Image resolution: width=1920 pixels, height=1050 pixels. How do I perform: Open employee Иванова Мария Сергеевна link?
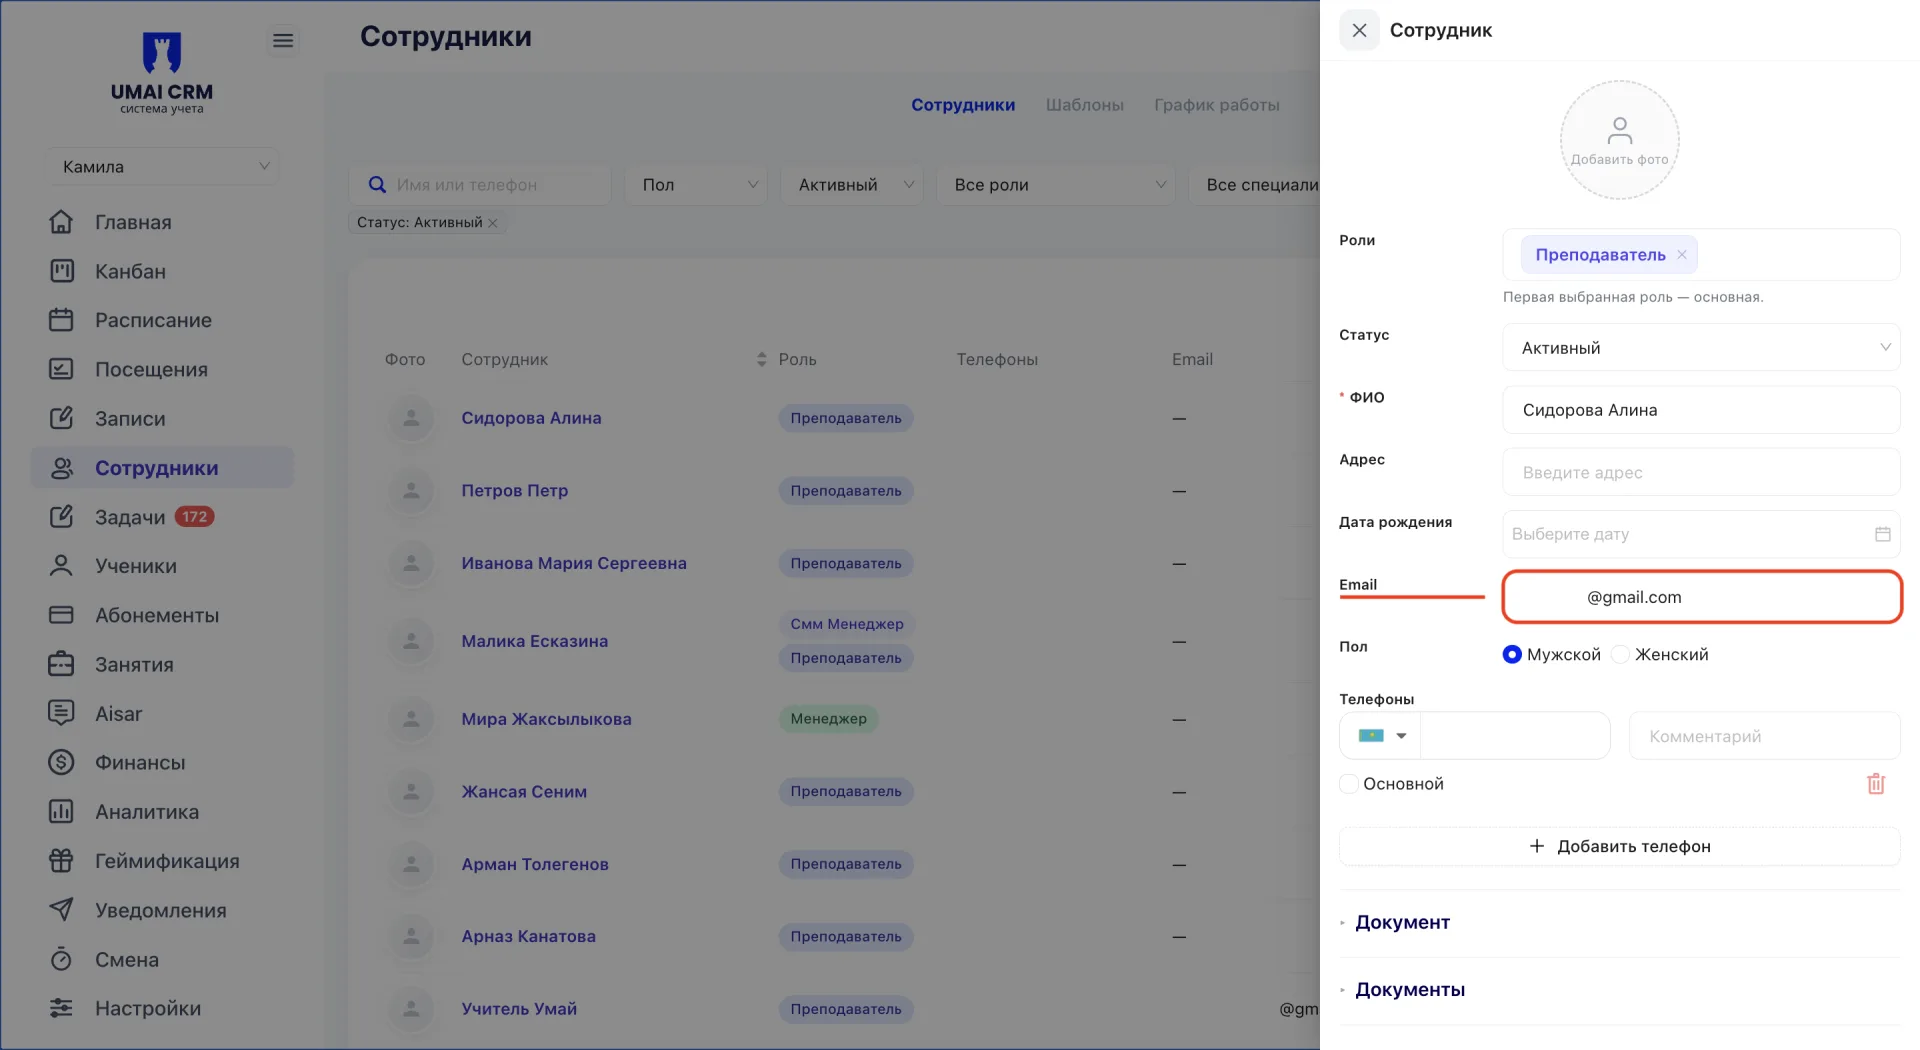pyautogui.click(x=574, y=563)
